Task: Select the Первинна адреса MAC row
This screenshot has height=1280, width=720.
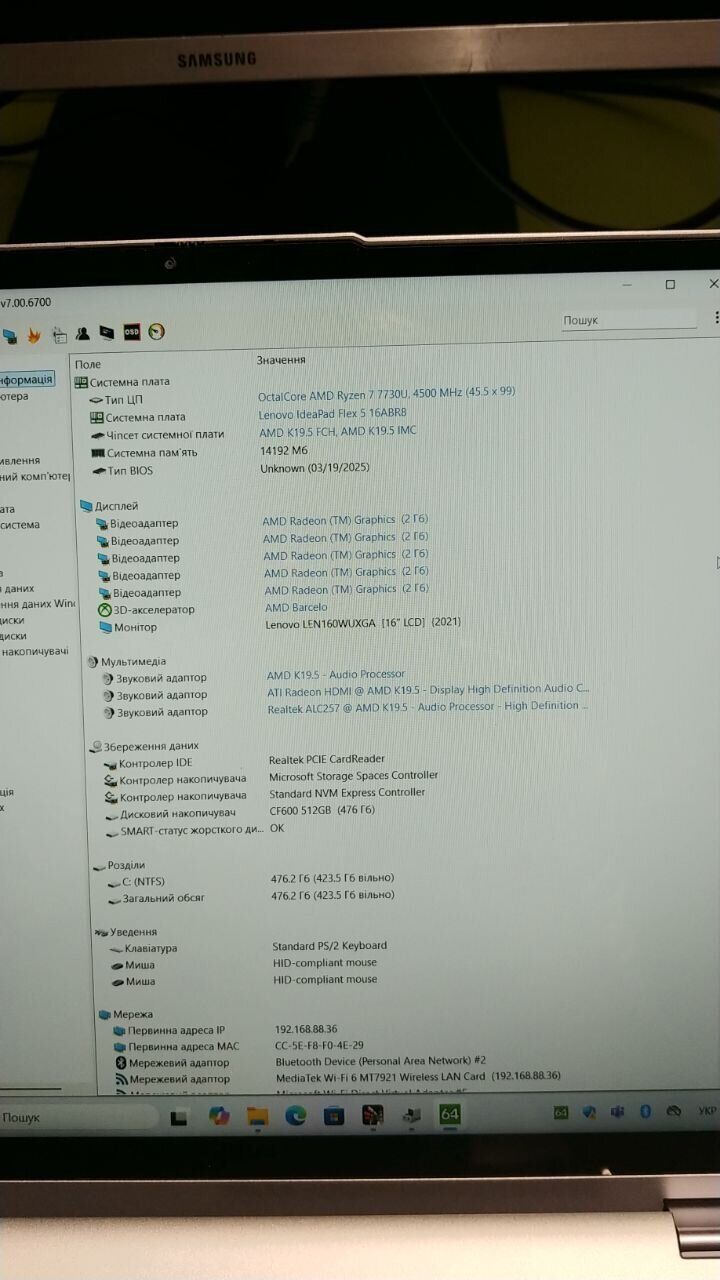Action: 184,1046
